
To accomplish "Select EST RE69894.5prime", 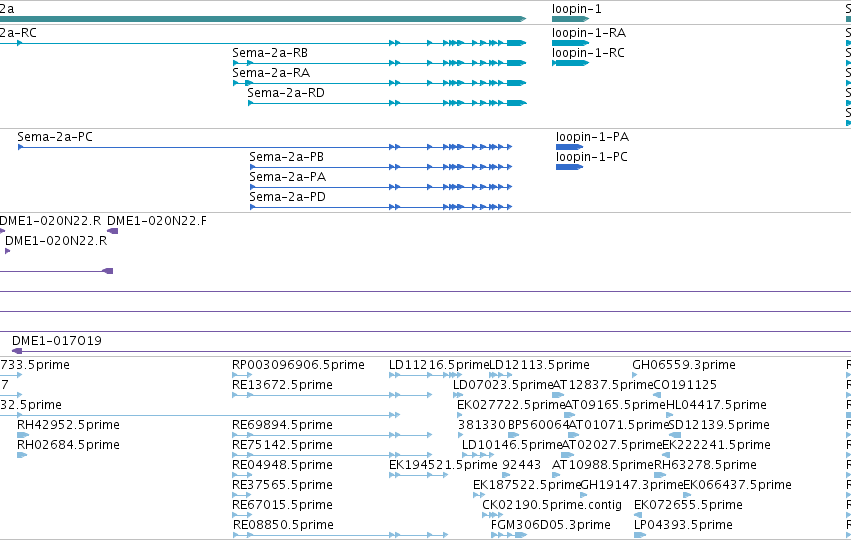I will tap(282, 425).
